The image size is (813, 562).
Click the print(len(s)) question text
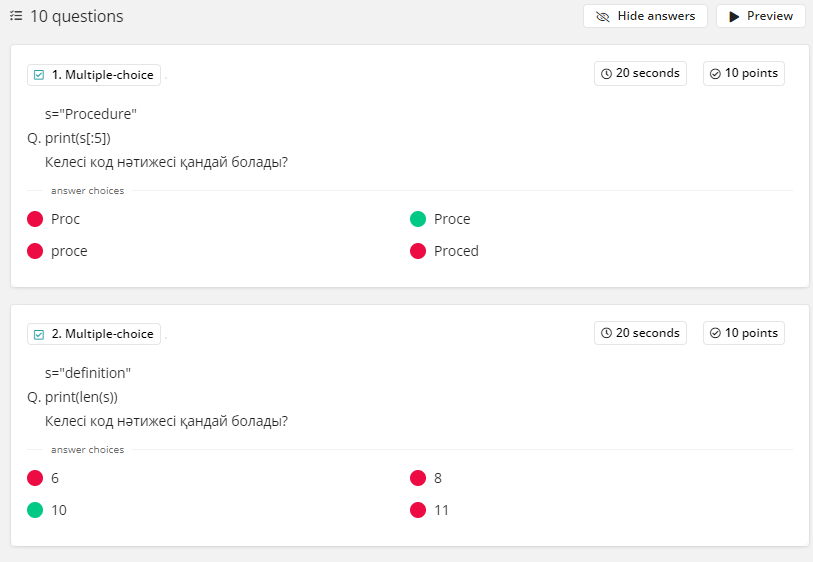[81, 397]
